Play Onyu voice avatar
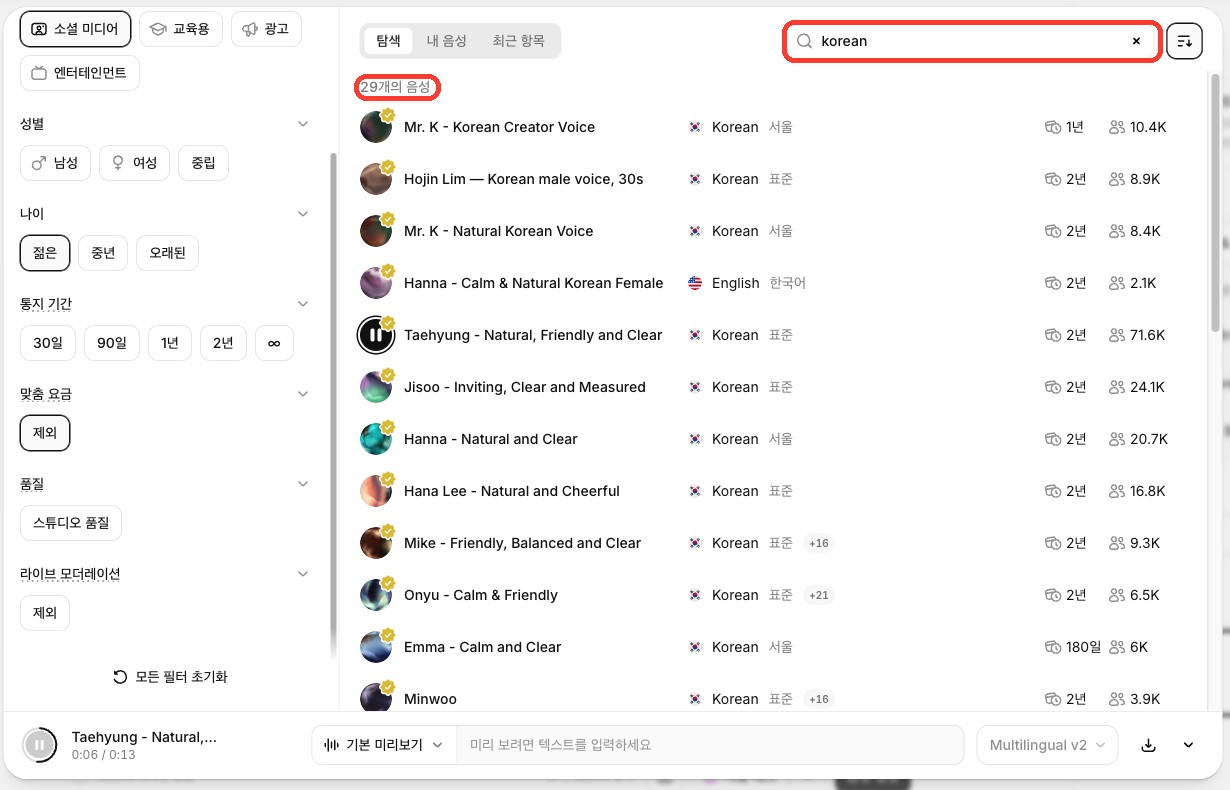The width and height of the screenshot is (1230, 790). pos(376,595)
